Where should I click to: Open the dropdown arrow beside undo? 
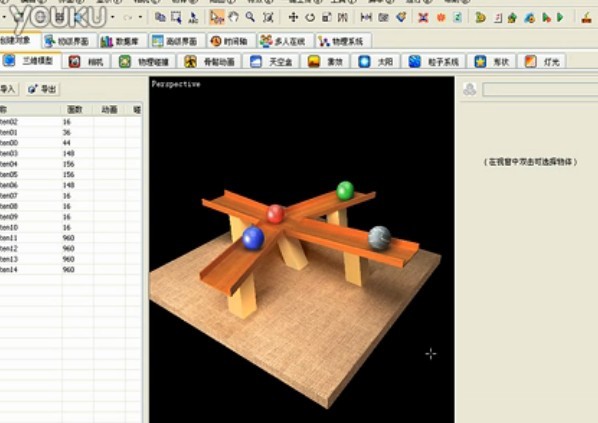(x=113, y=17)
